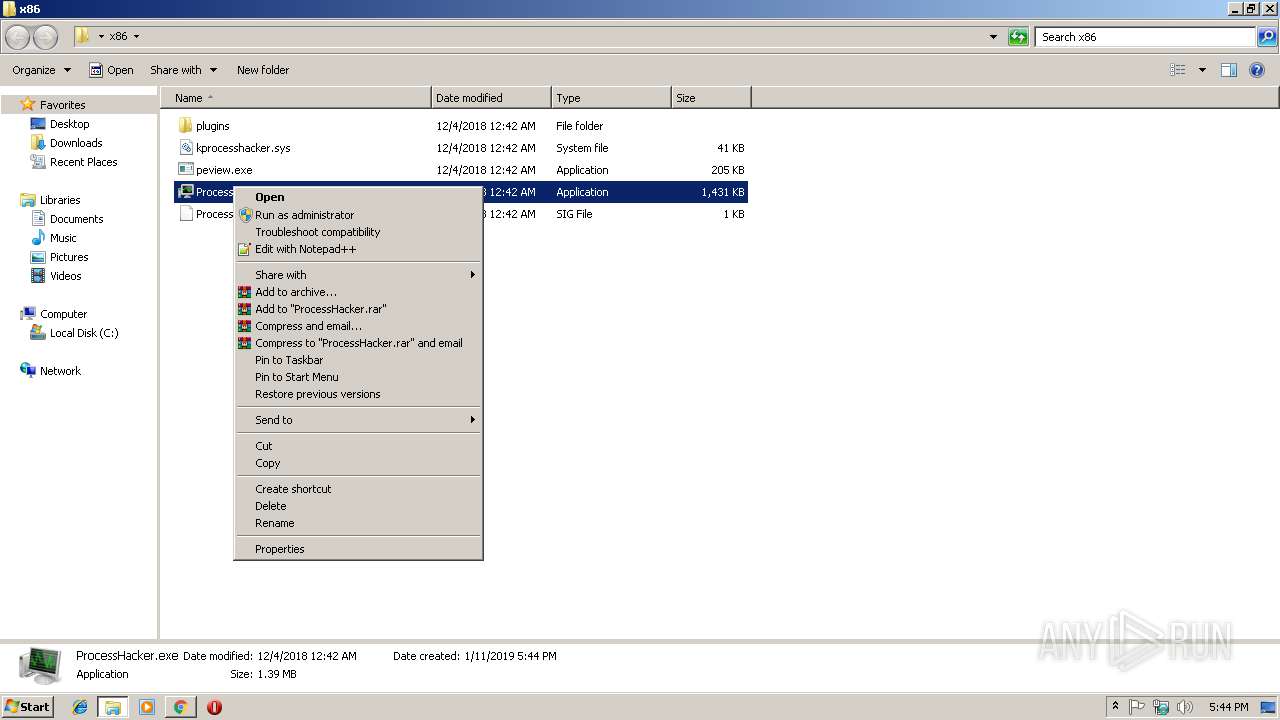This screenshot has height=720, width=1280.
Task: Click the Search x86 input field
Action: 1145,37
